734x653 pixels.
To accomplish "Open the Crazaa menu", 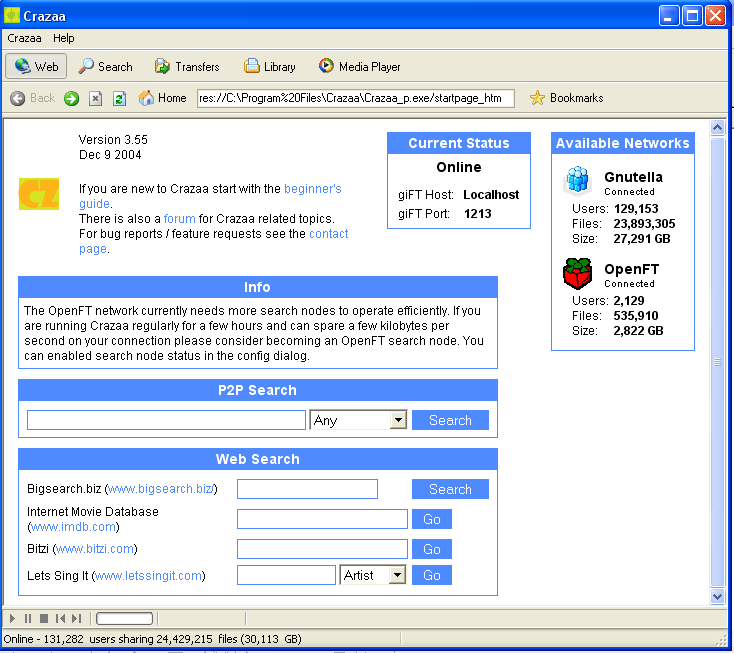I will [x=24, y=38].
